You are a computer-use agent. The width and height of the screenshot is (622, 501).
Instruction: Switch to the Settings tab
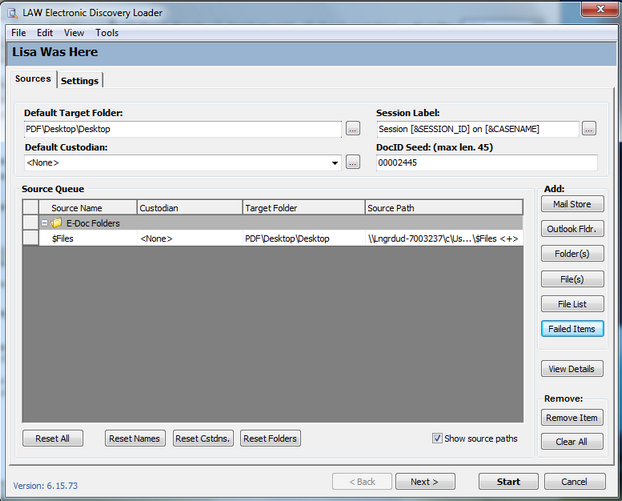[80, 81]
